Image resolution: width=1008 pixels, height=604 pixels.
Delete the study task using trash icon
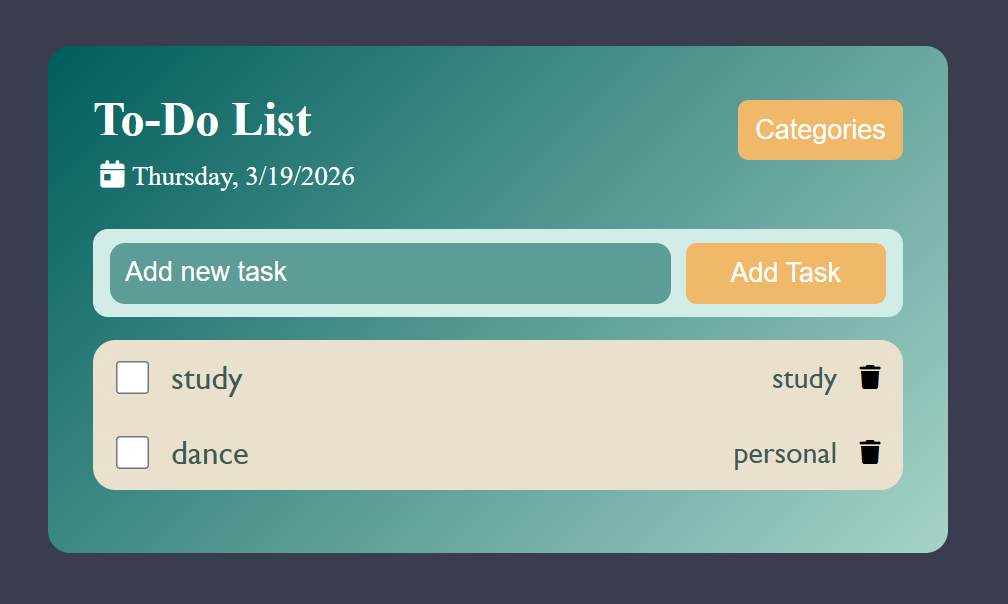[x=870, y=377]
